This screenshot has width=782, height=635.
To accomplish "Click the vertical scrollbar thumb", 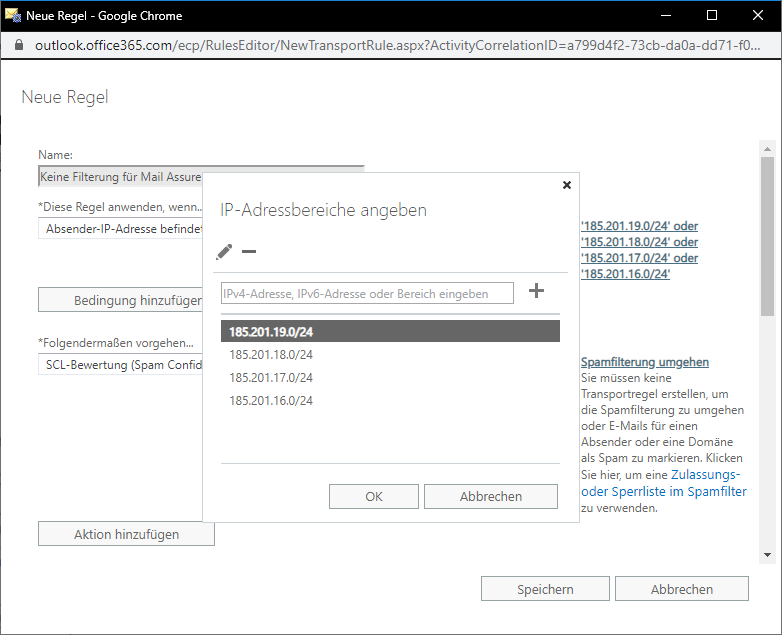I will click(767, 236).
